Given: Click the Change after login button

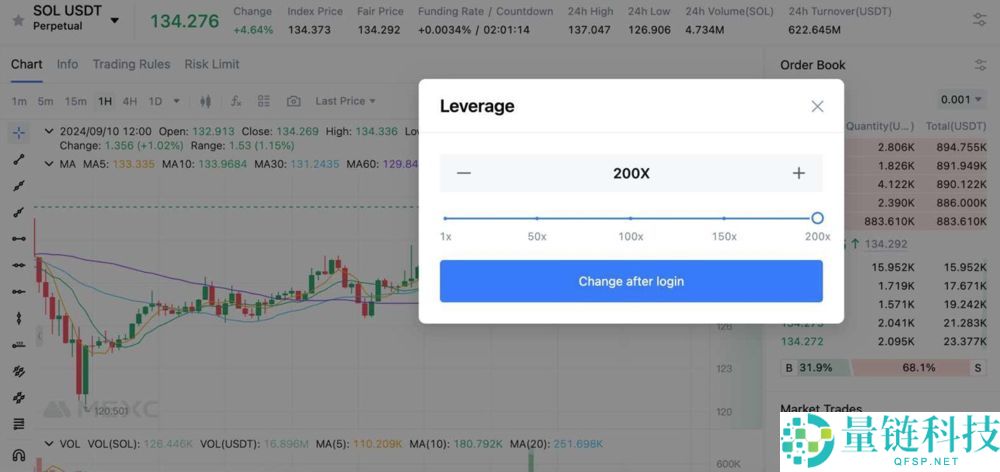Looking at the screenshot, I should [631, 281].
